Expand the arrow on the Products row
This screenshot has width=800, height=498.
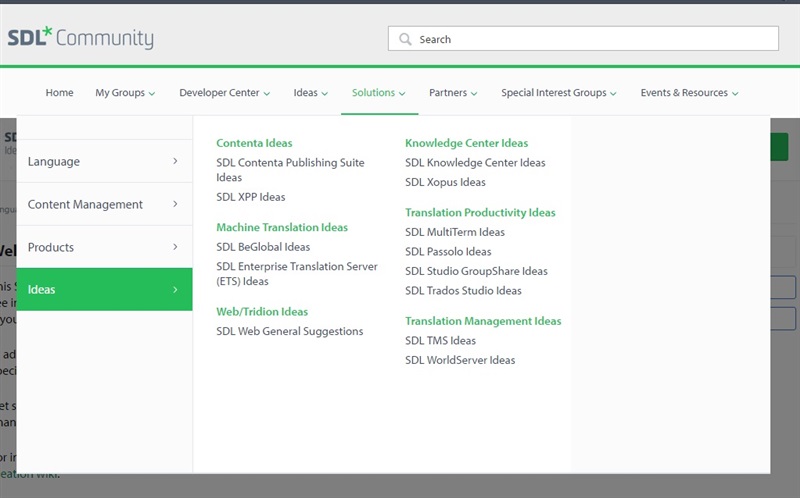(175, 247)
